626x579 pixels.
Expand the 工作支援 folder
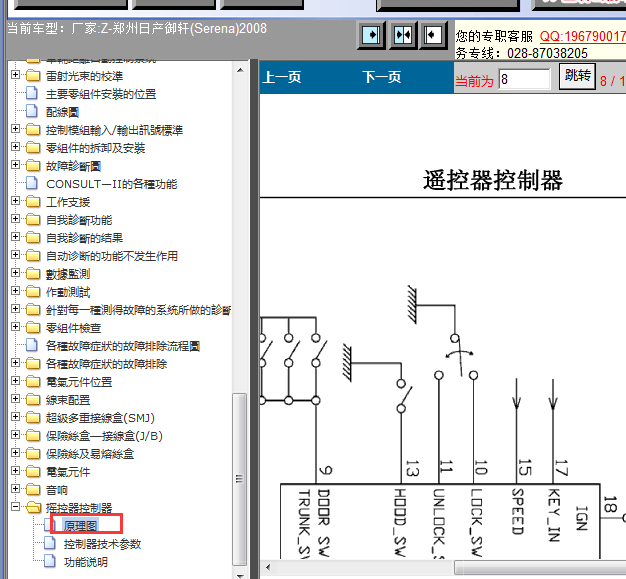click(x=16, y=200)
